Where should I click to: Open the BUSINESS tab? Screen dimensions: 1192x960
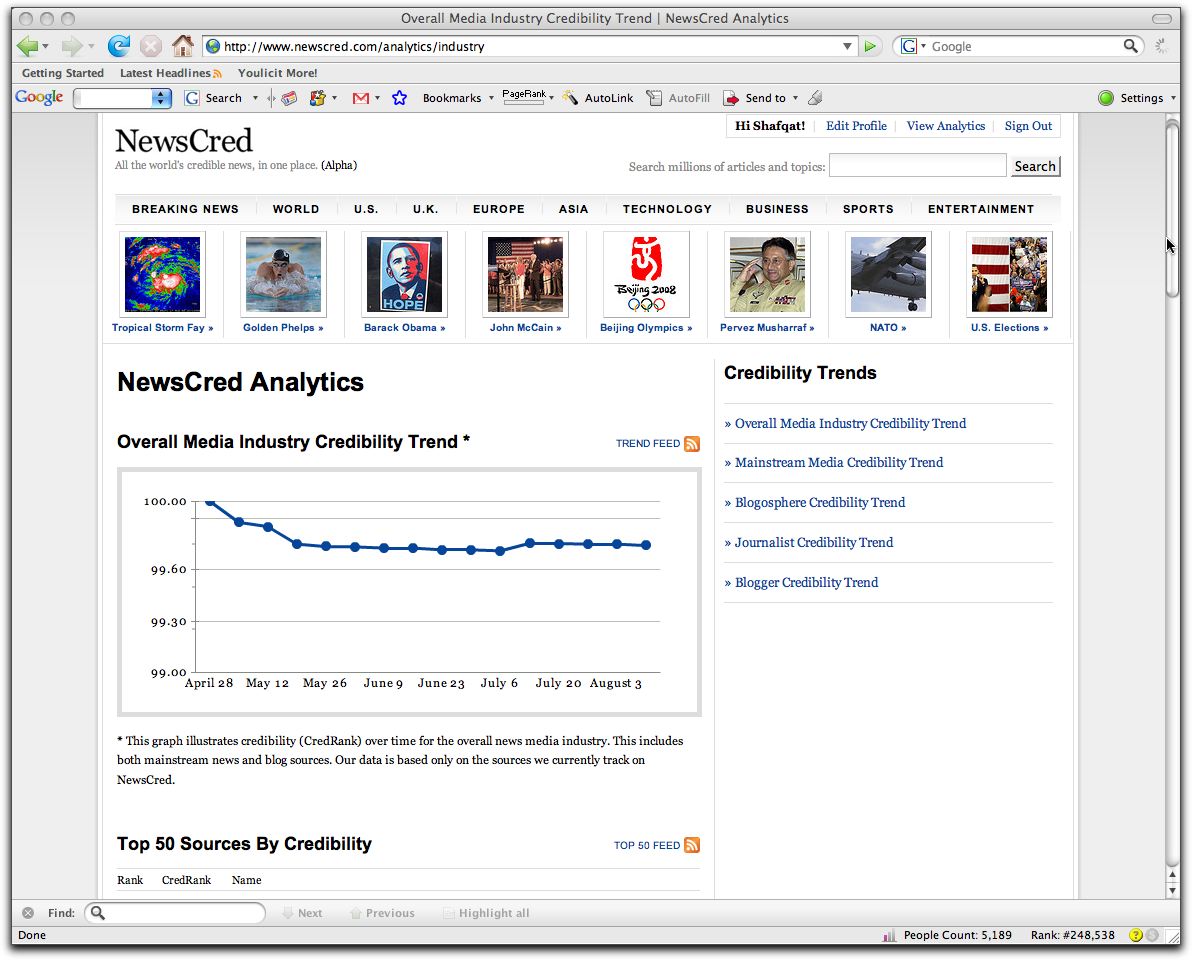(x=777, y=209)
